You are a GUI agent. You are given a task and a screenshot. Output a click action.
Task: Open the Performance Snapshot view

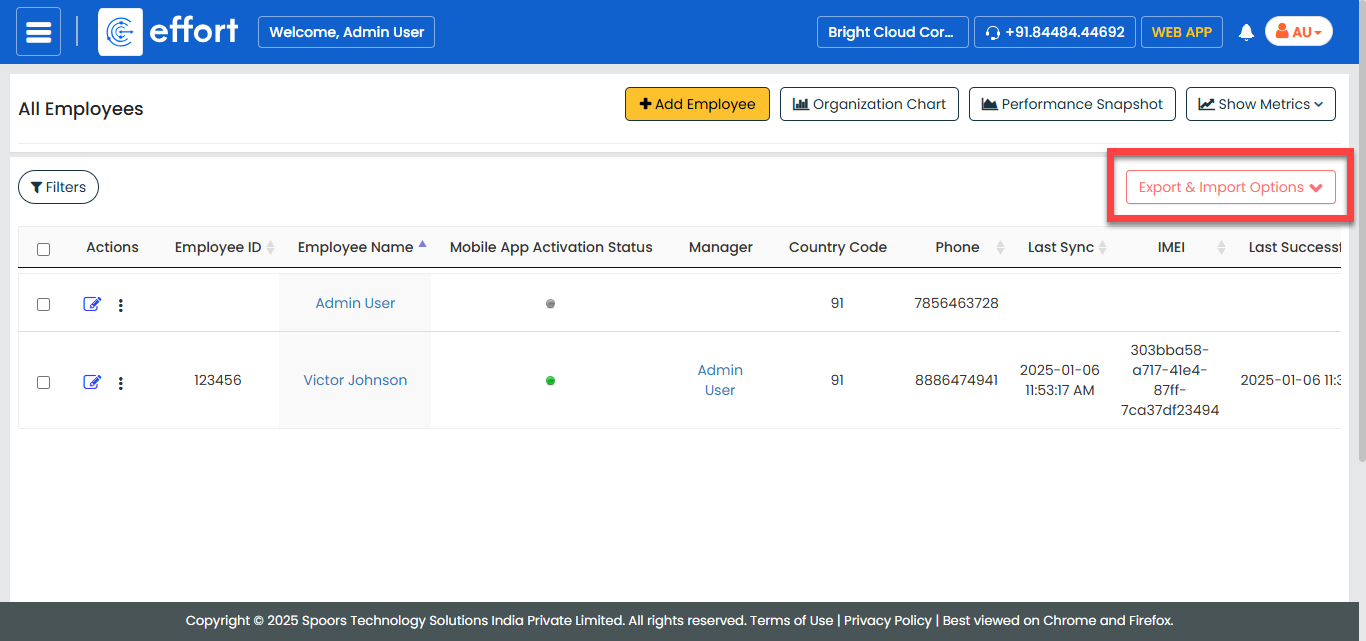tap(1071, 104)
